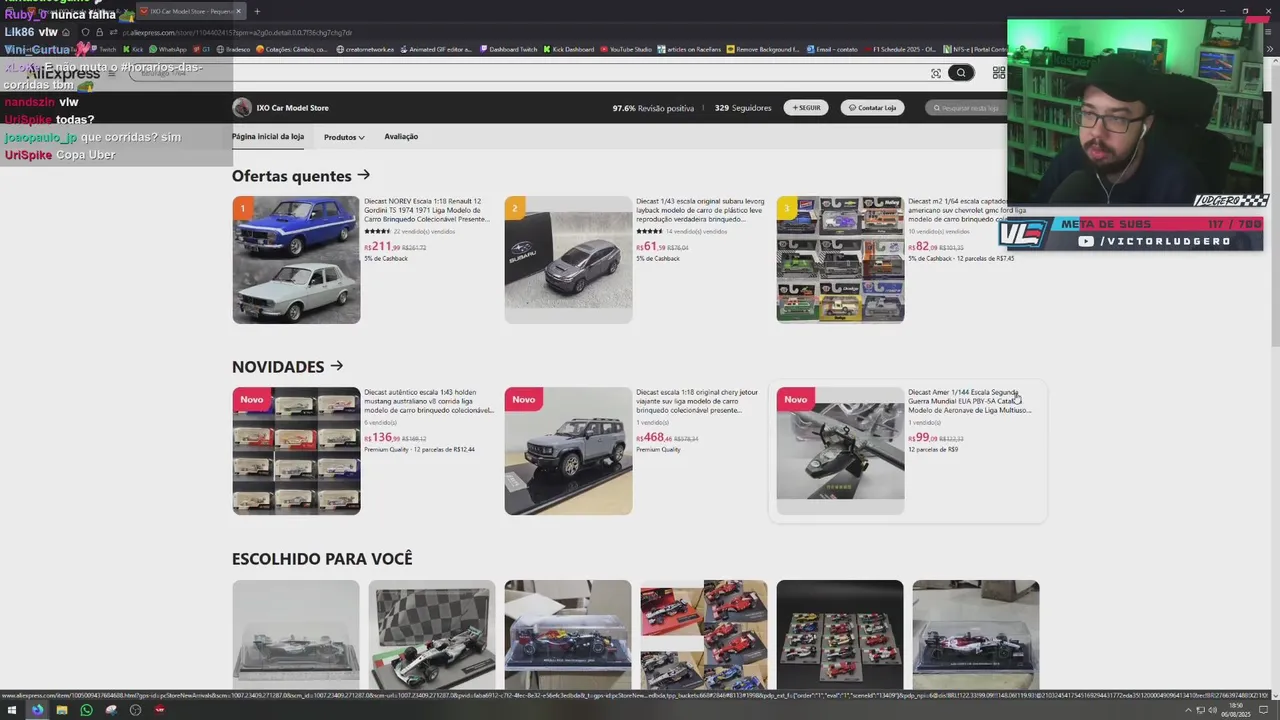Open the Ofertas quentes section arrow link
Viewport: 1280px width, 720px height.
(x=363, y=175)
